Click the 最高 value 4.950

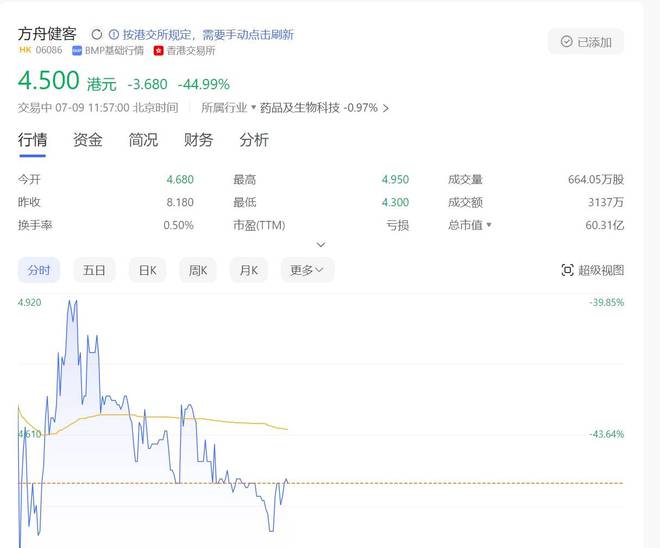click(x=395, y=180)
